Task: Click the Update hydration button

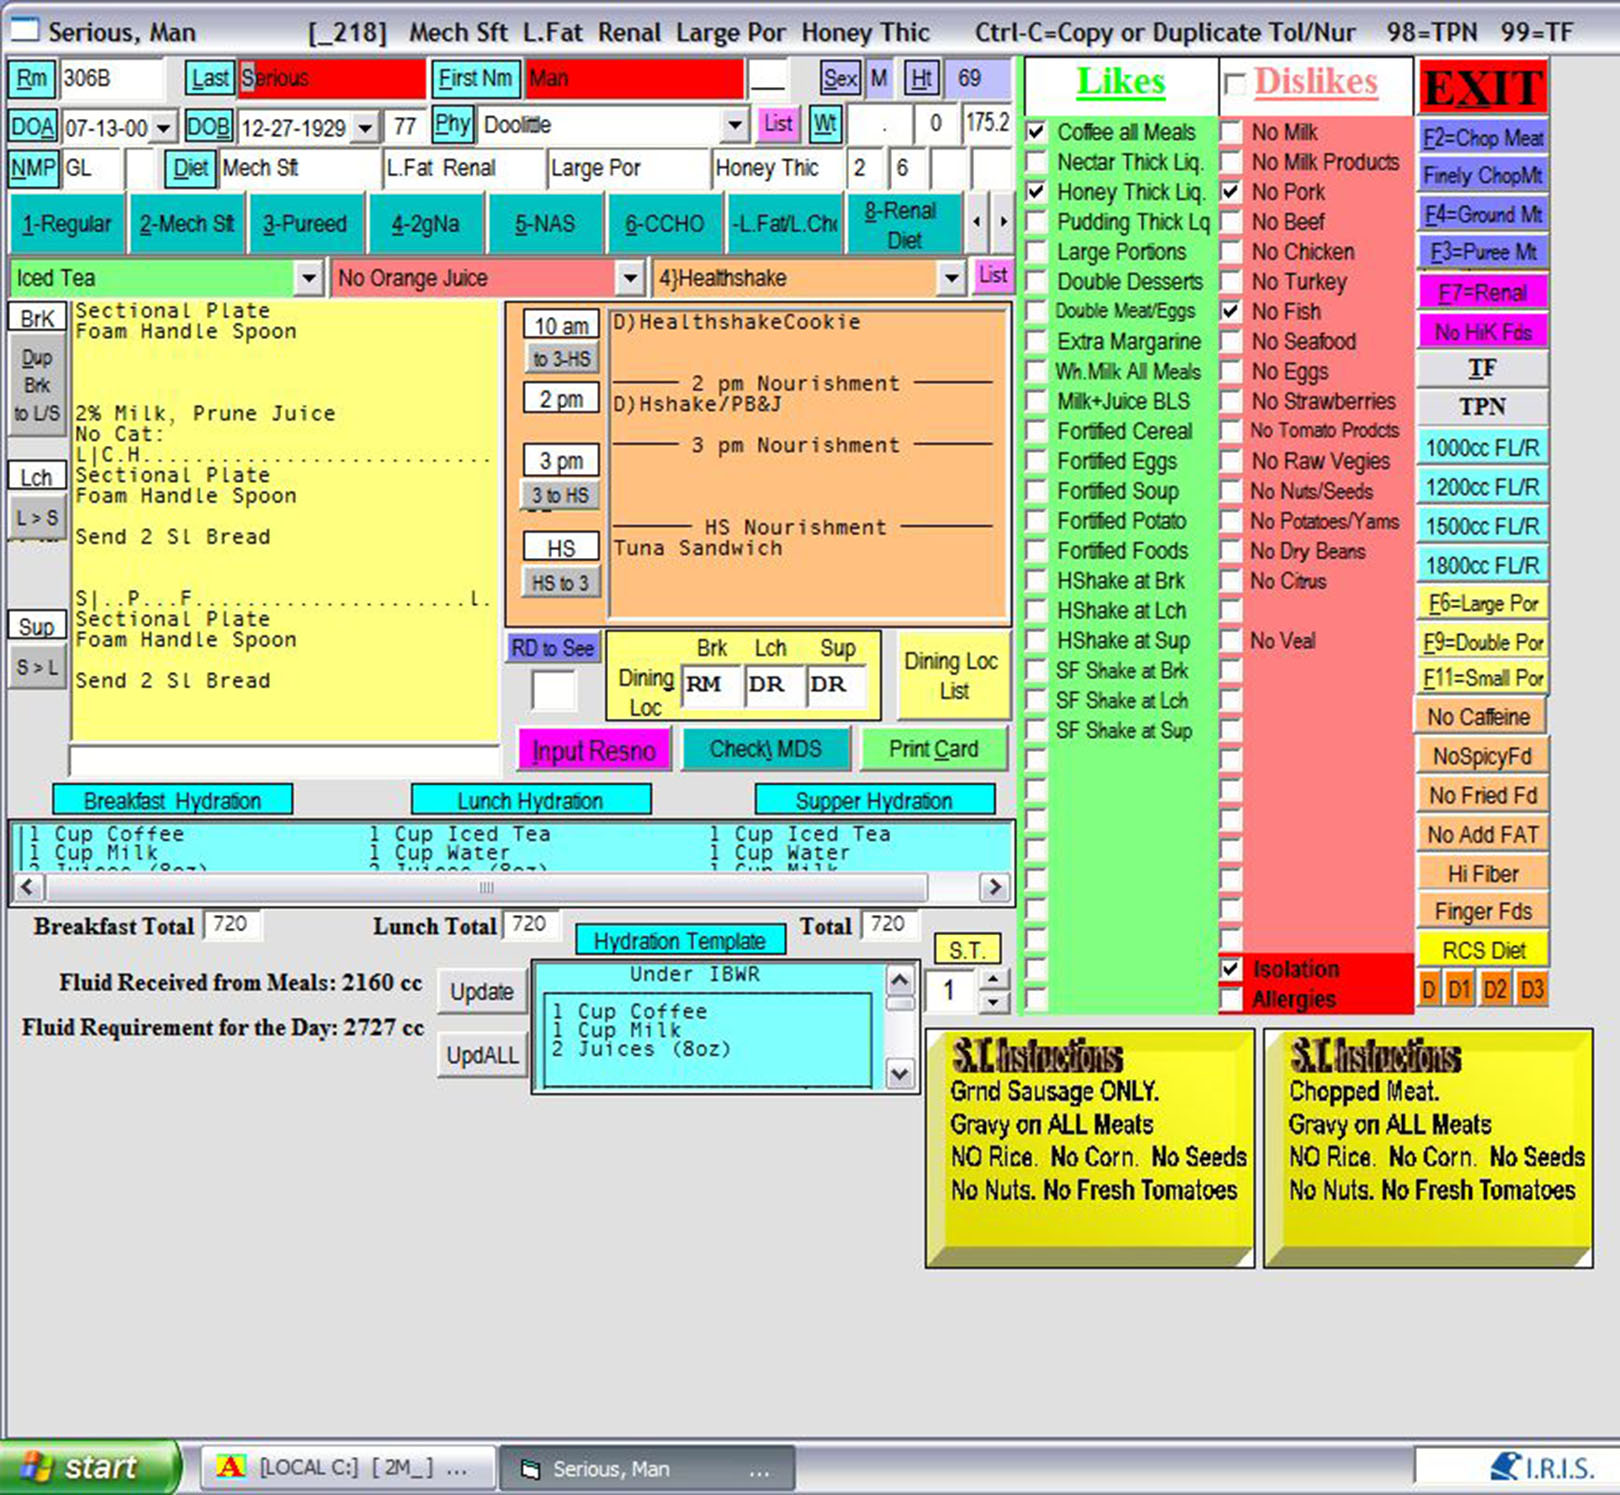Action: click(481, 991)
